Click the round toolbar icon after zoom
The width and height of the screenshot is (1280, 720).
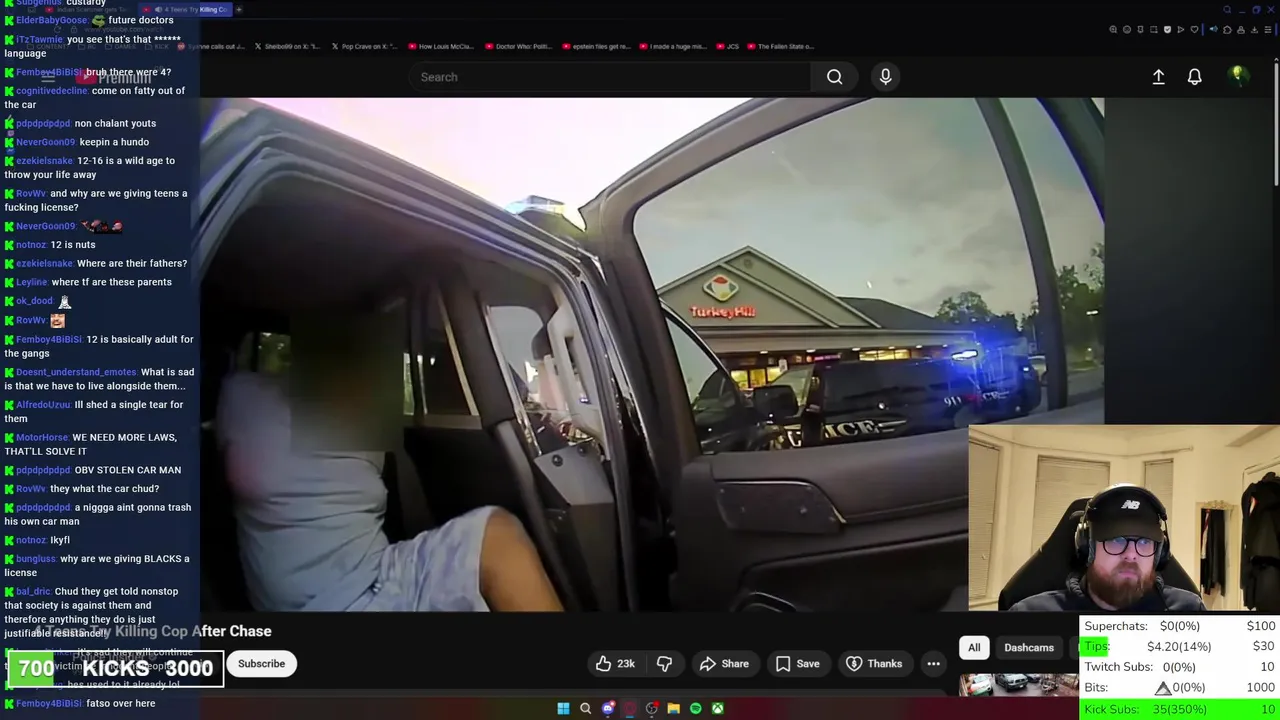tap(1127, 30)
